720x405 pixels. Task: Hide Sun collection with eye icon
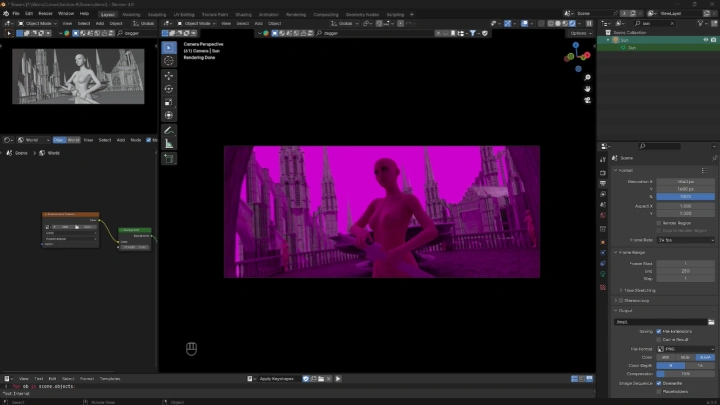(706, 40)
